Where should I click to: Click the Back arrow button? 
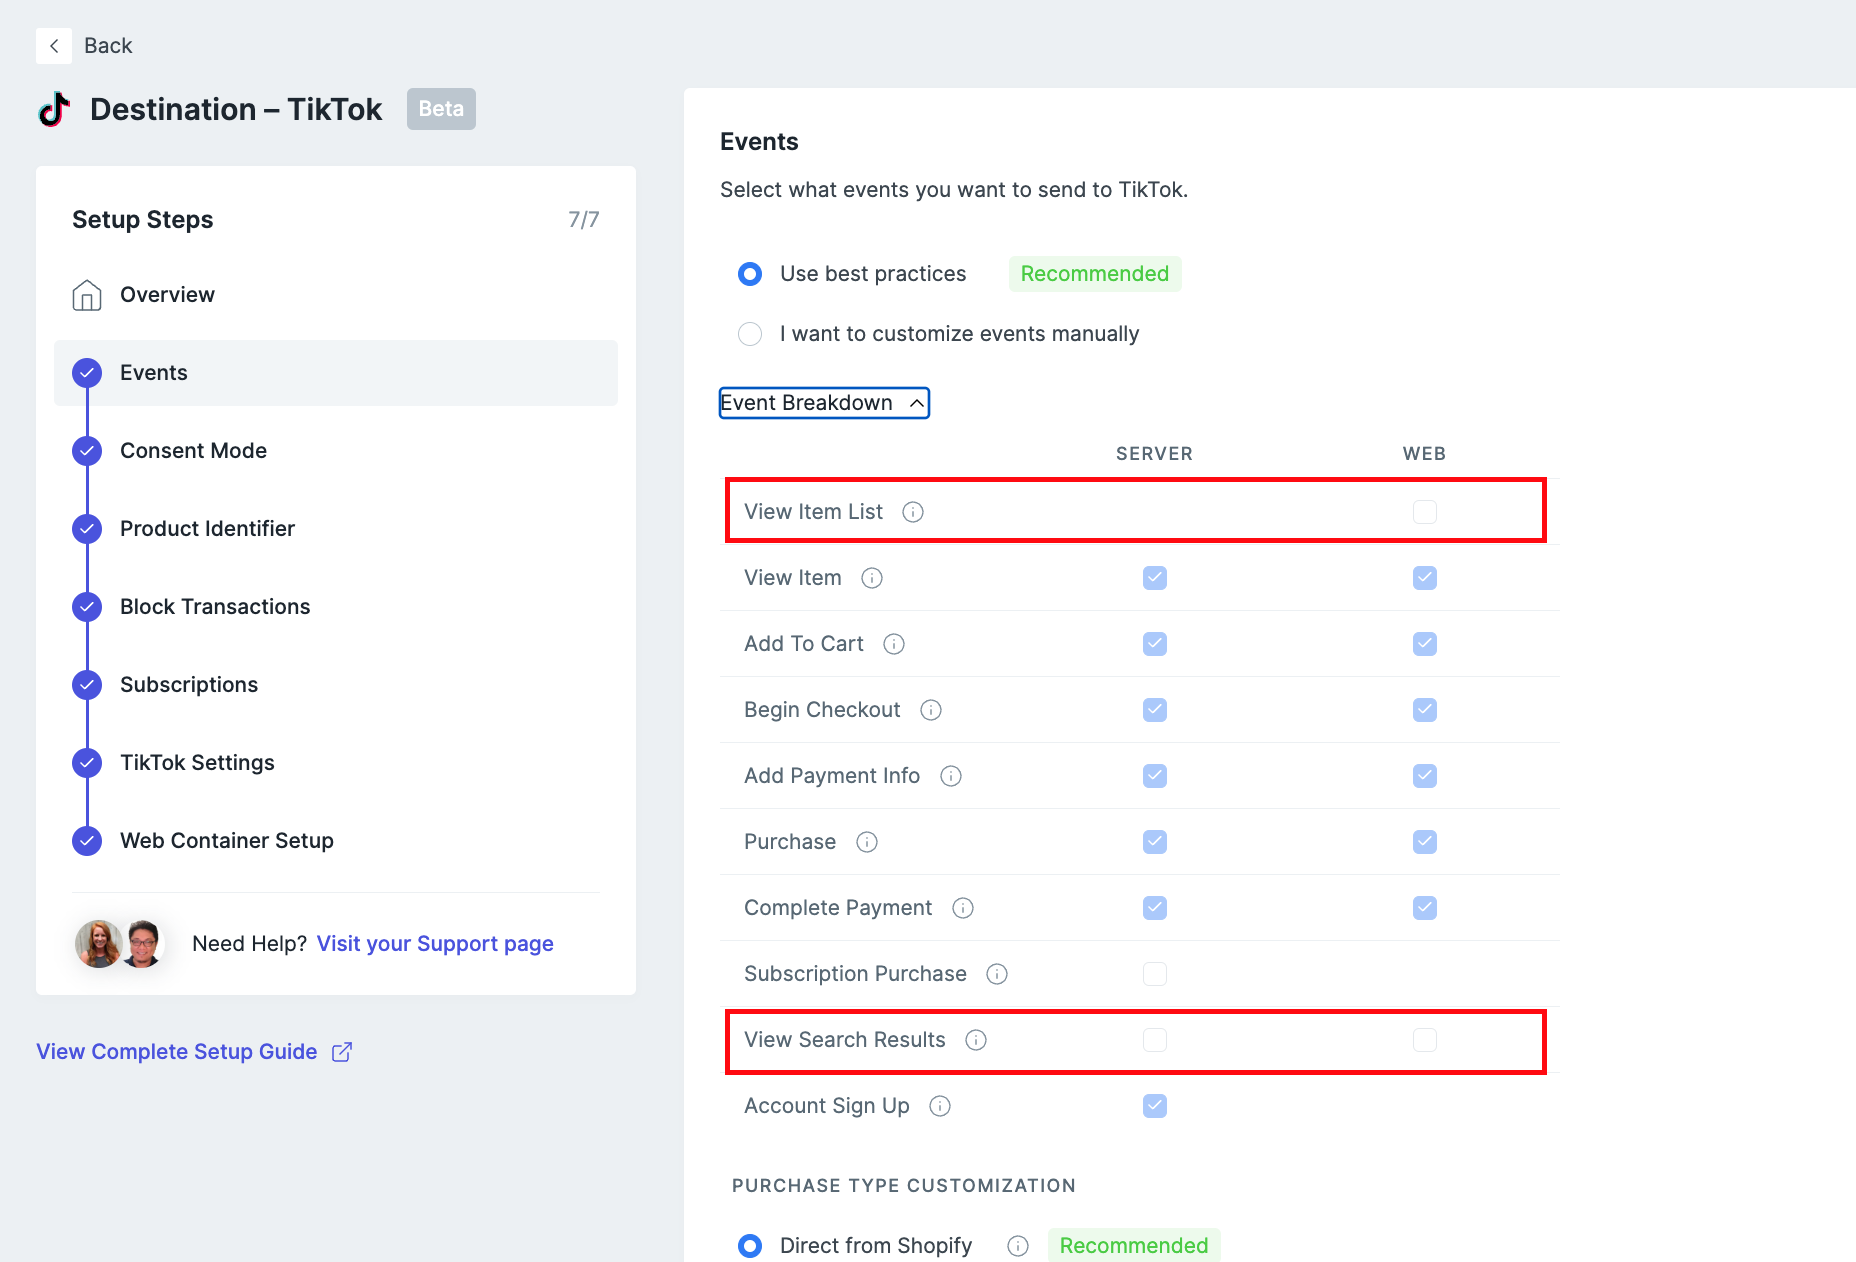pyautogui.click(x=54, y=46)
